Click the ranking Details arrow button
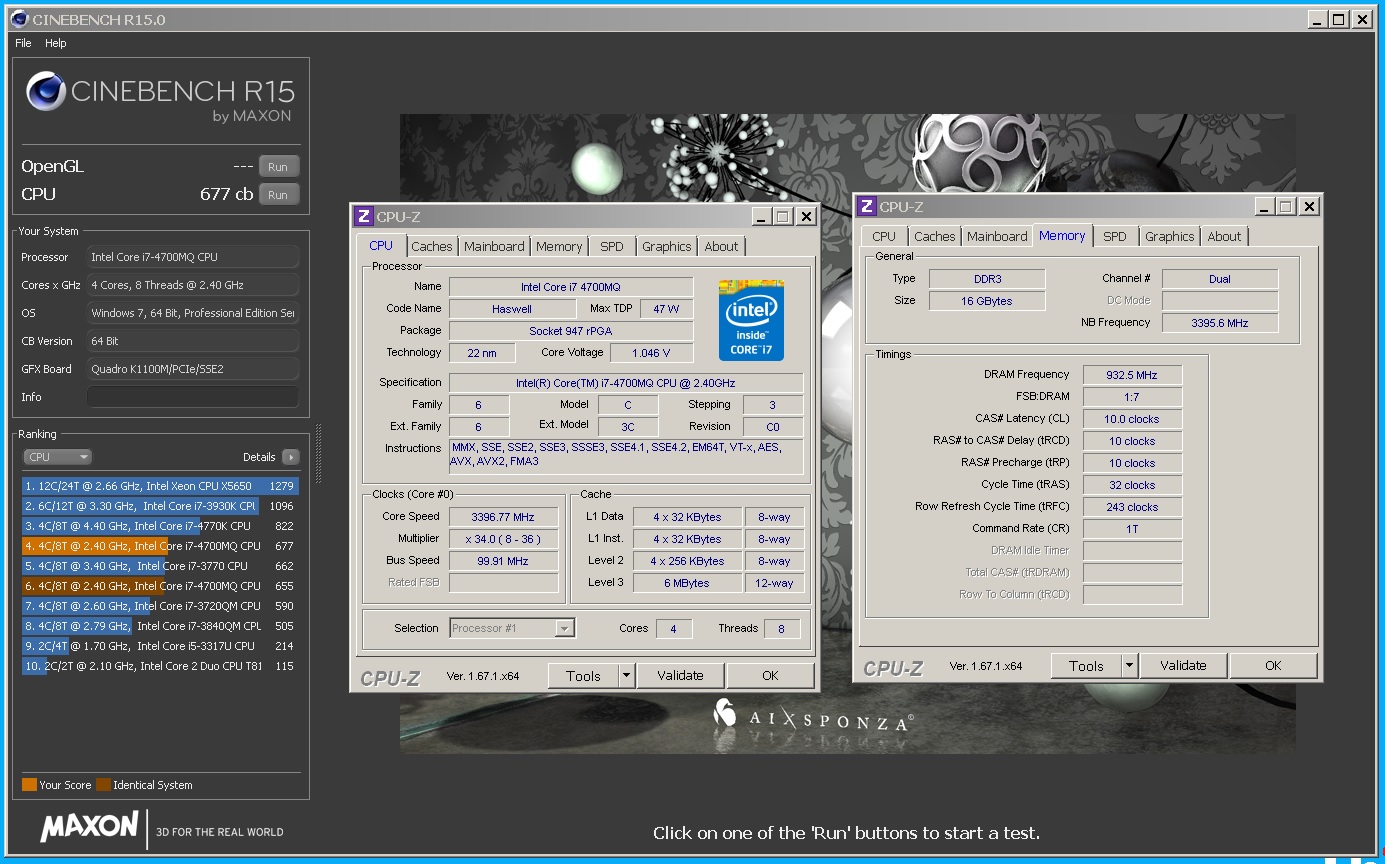This screenshot has width=1385, height=864. click(x=290, y=457)
